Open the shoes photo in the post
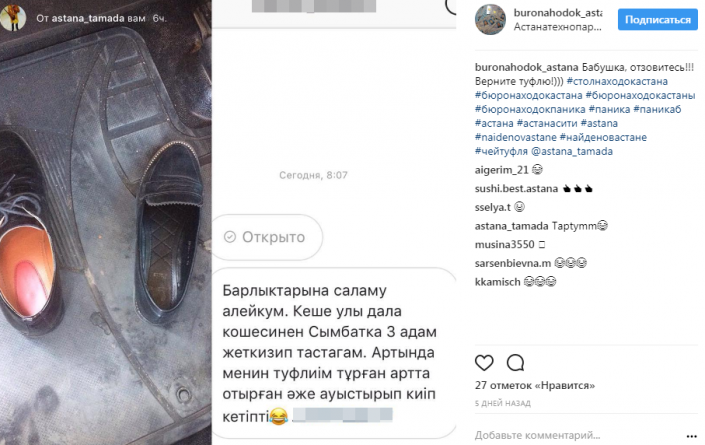 [x=106, y=222]
